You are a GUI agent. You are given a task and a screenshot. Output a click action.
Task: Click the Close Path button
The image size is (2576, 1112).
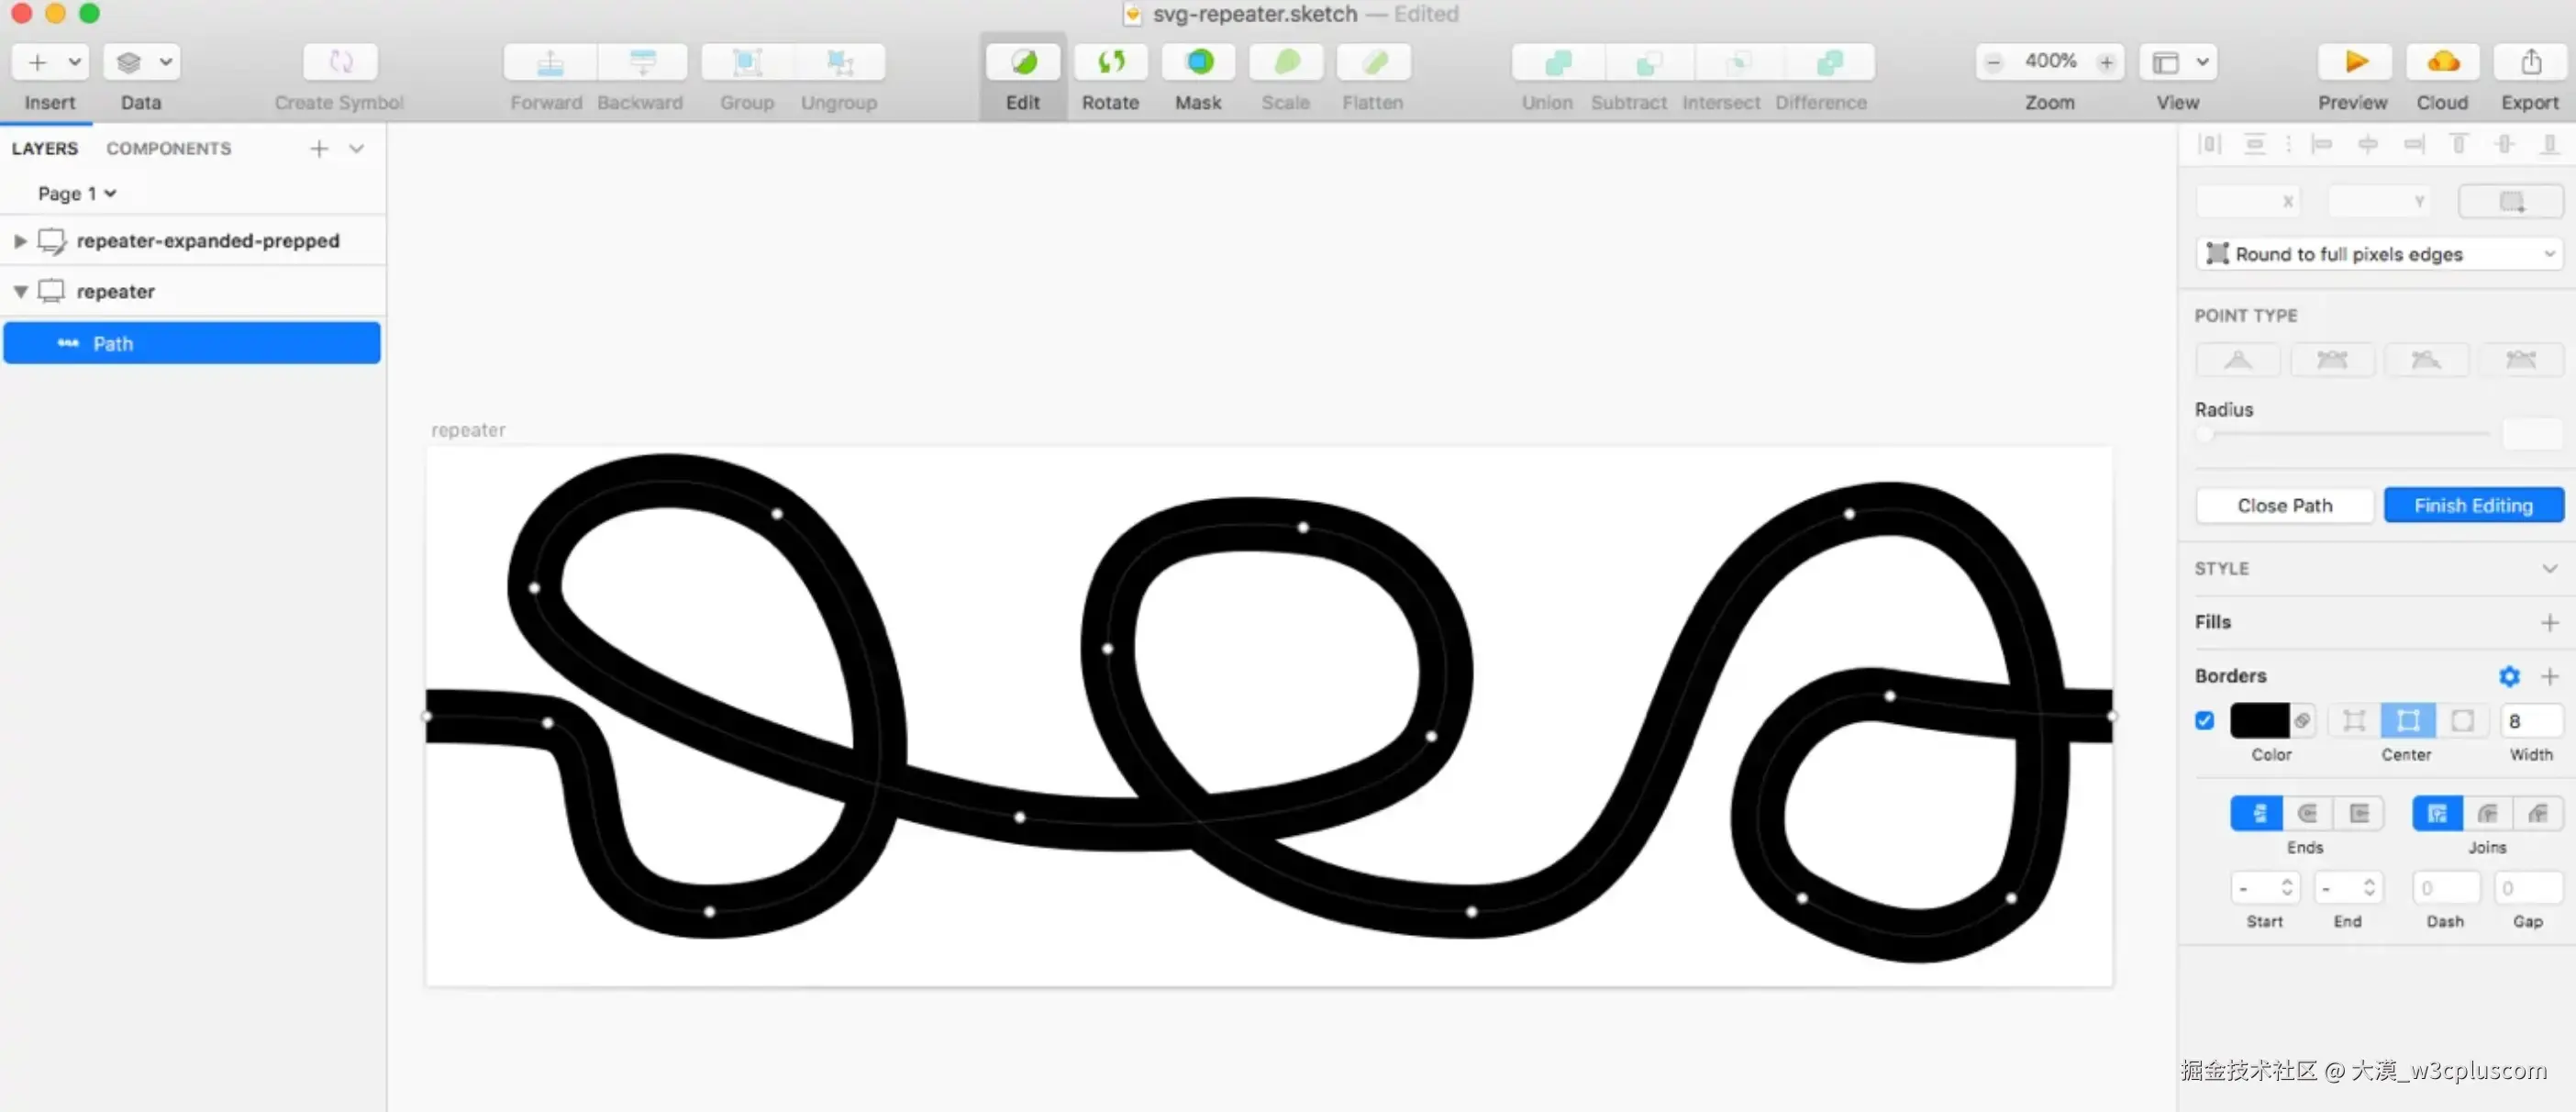click(x=2284, y=505)
